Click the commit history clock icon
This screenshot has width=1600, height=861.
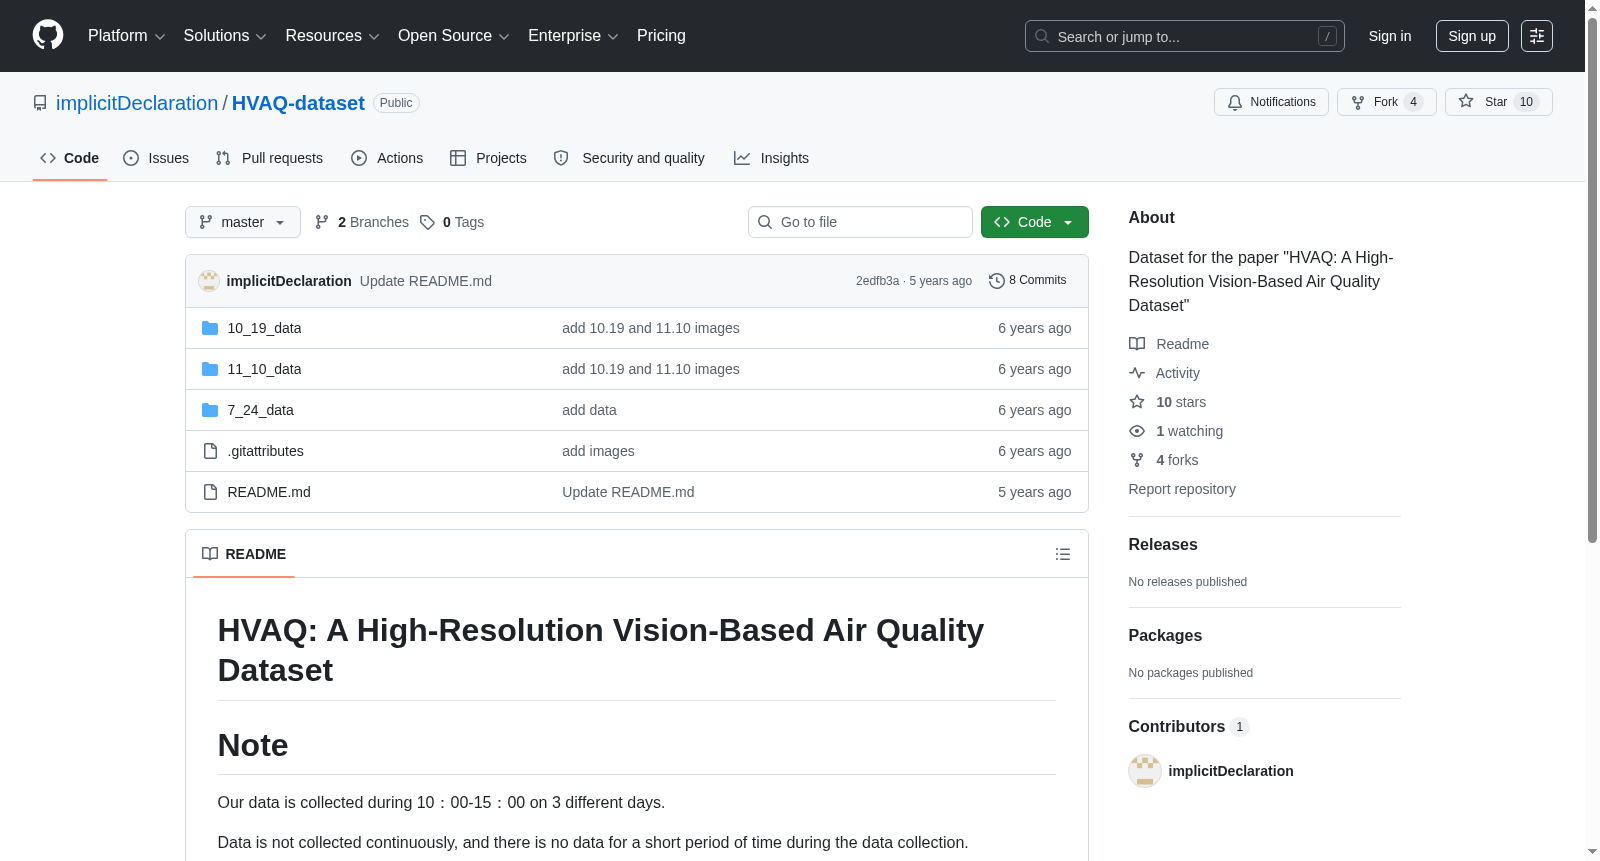pos(997,281)
